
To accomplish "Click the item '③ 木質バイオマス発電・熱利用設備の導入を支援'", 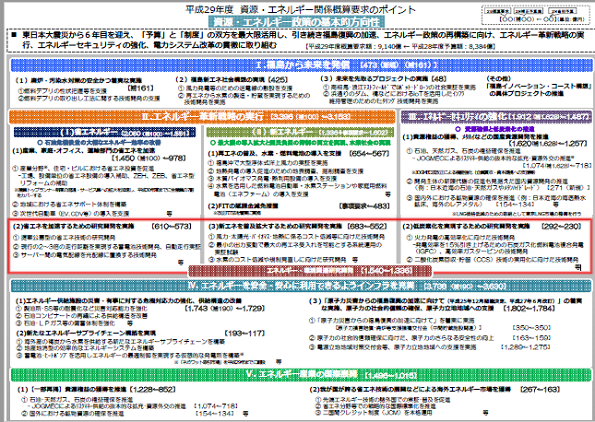I will pos(272,178).
